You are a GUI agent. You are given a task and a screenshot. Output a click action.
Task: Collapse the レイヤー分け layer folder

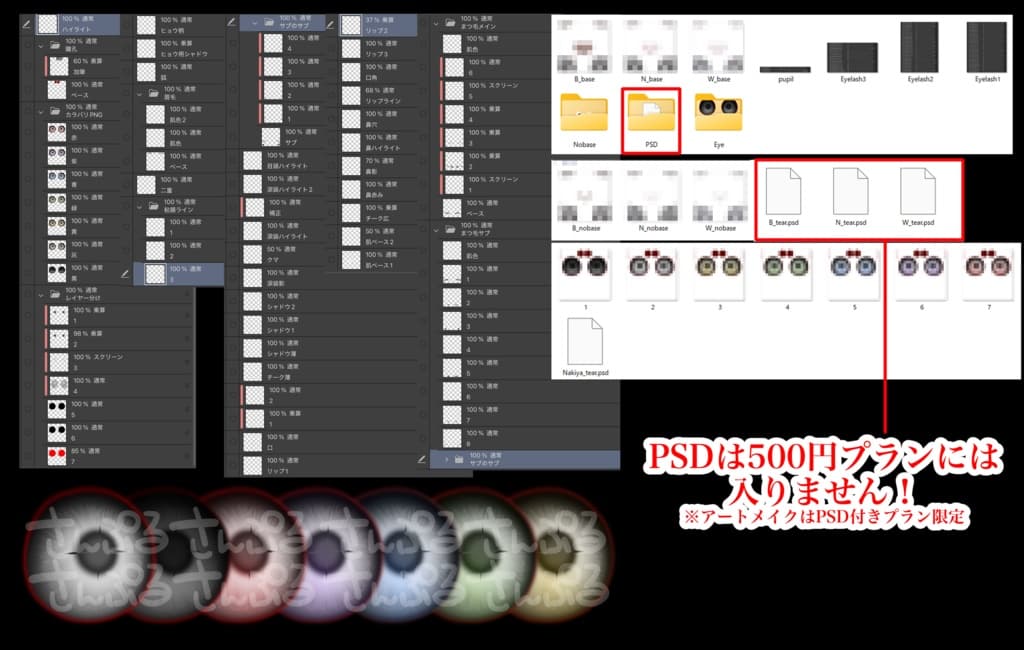[x=41, y=295]
